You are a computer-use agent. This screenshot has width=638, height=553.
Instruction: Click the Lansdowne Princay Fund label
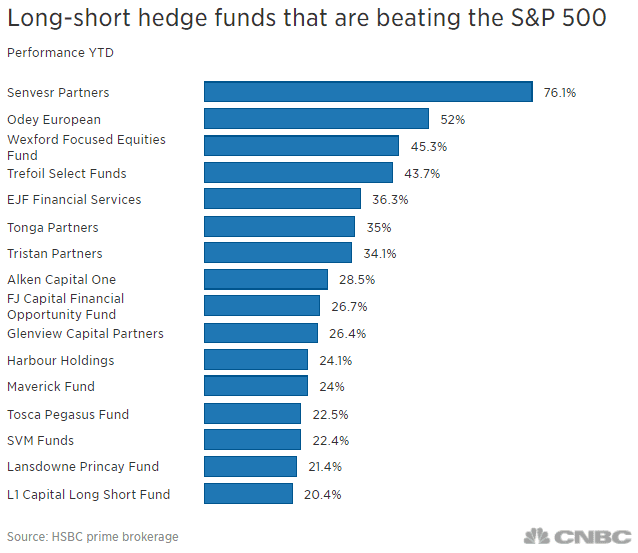click(x=83, y=467)
